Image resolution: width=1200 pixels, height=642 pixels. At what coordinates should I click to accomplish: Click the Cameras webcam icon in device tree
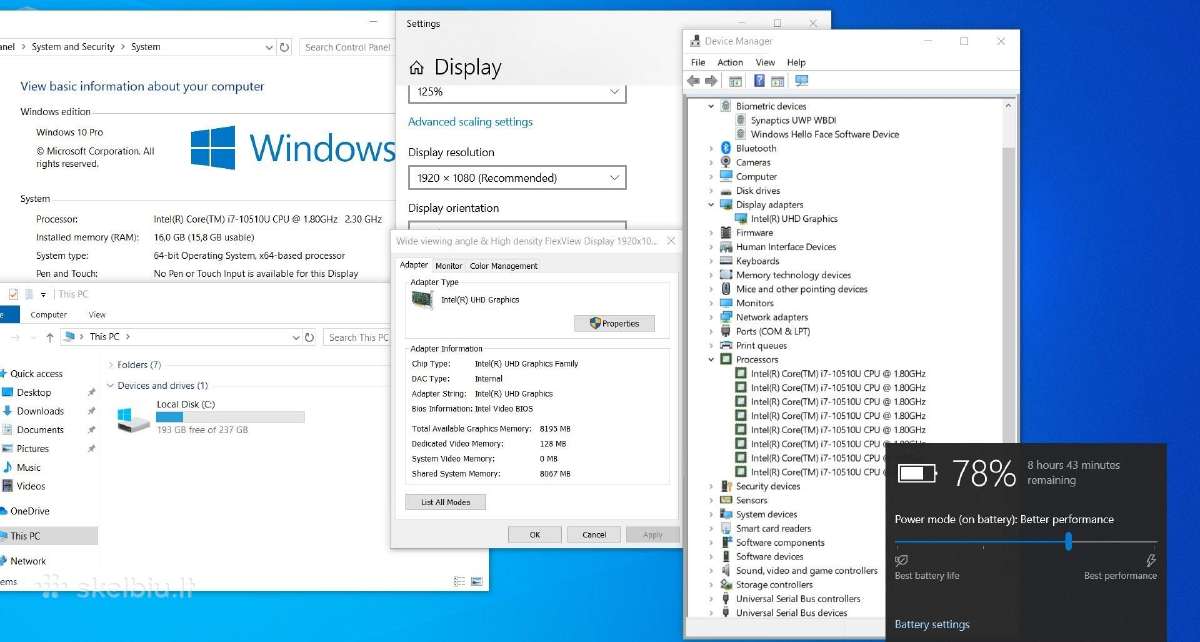pyautogui.click(x=727, y=162)
